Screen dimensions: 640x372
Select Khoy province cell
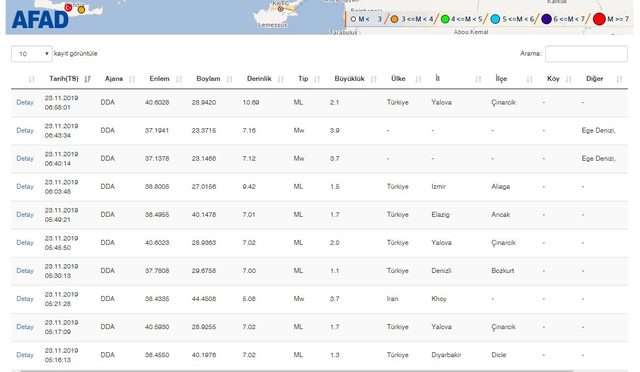[439, 299]
